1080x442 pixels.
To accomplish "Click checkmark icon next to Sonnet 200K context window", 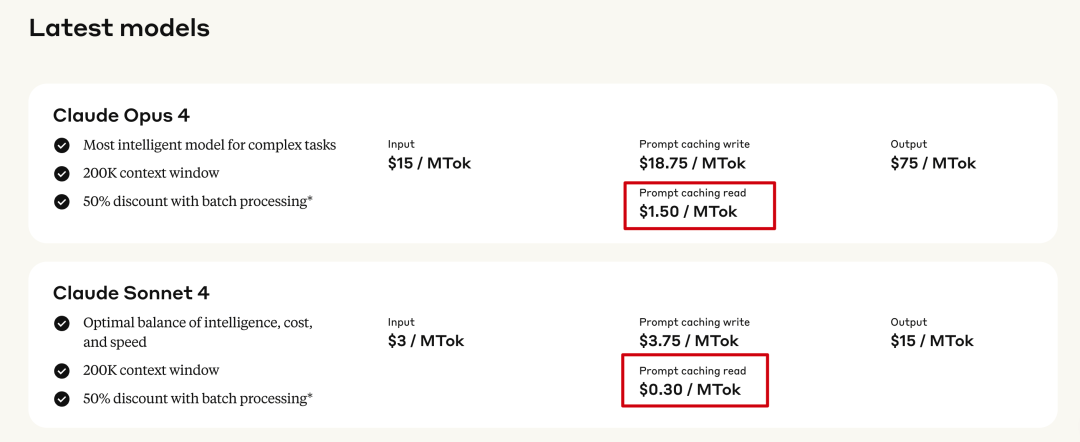I will [x=62, y=371].
